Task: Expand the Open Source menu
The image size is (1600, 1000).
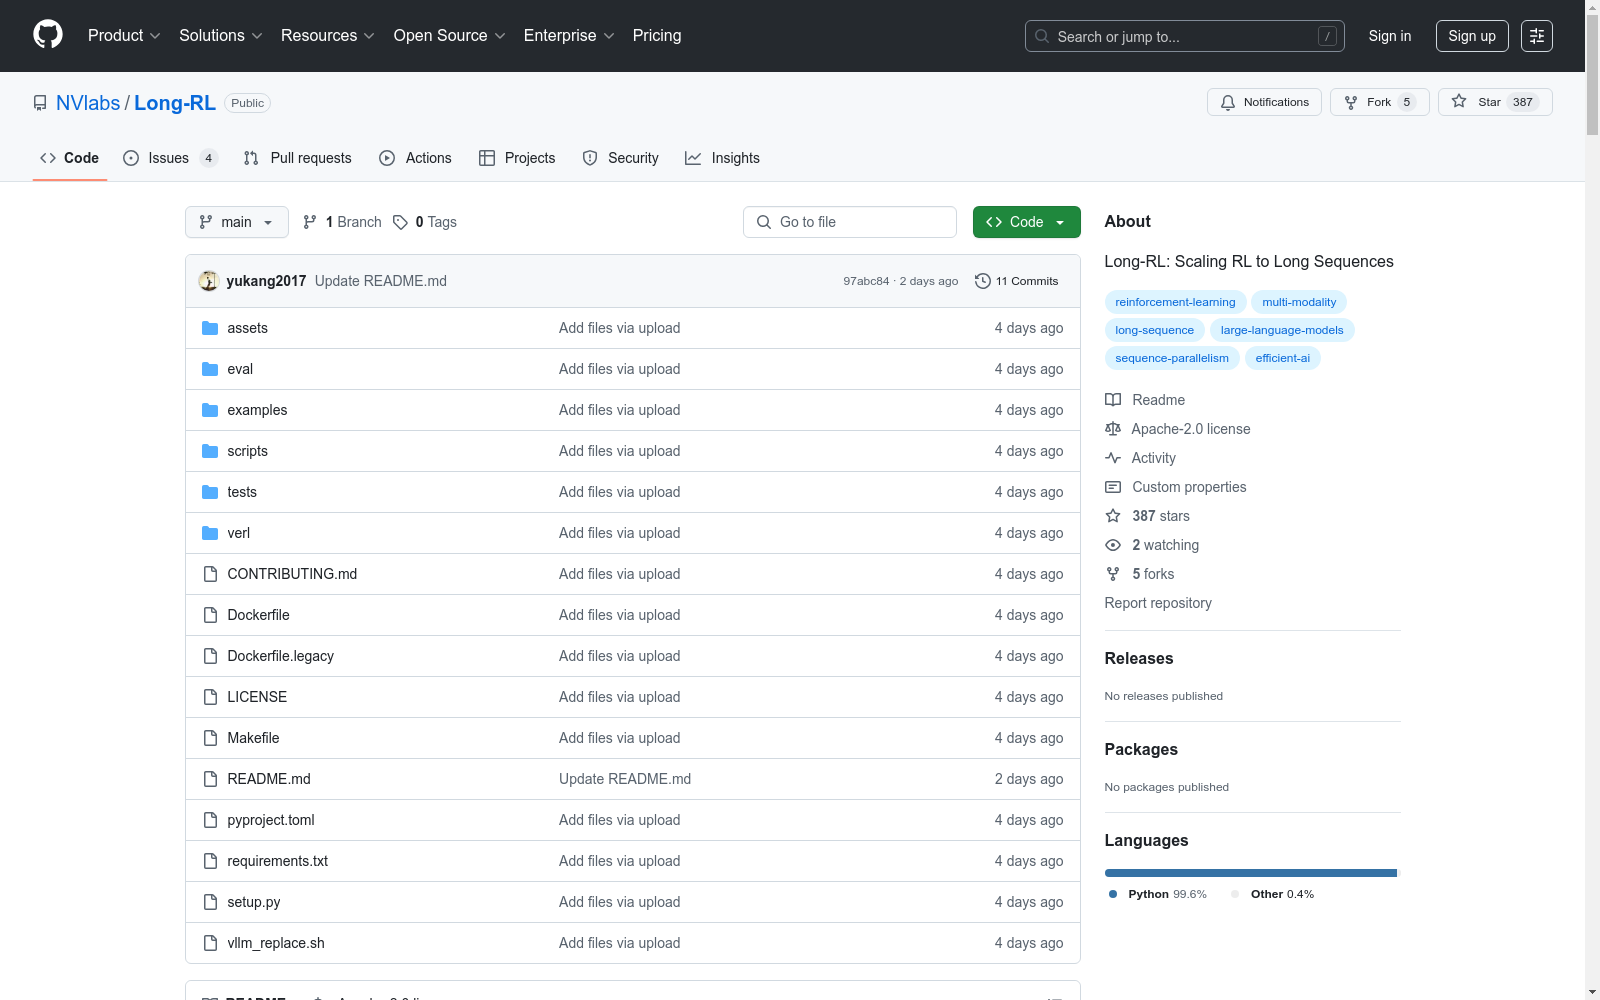Action: point(450,35)
